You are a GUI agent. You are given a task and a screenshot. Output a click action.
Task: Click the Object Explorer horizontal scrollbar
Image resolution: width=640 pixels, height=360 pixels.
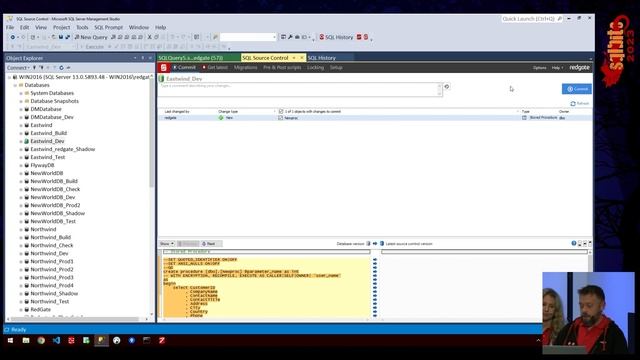[x=76, y=319]
